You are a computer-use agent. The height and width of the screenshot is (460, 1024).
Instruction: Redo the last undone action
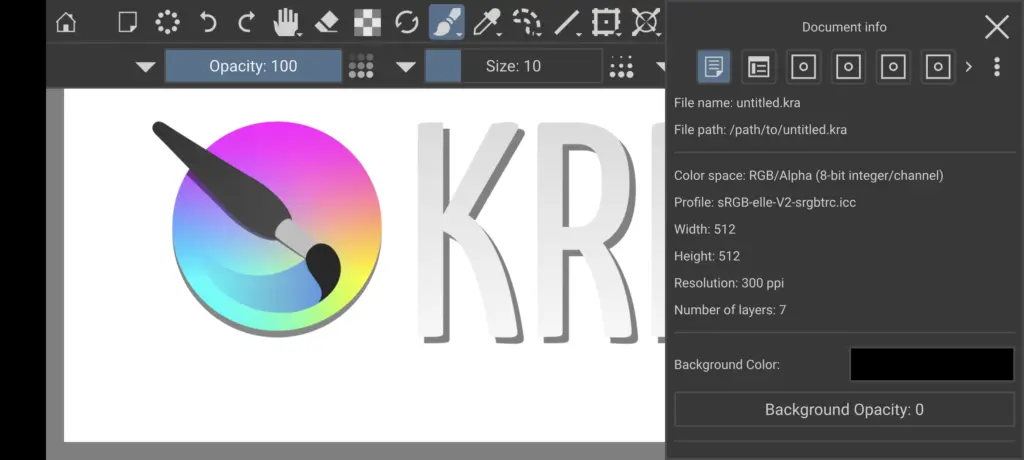point(246,22)
